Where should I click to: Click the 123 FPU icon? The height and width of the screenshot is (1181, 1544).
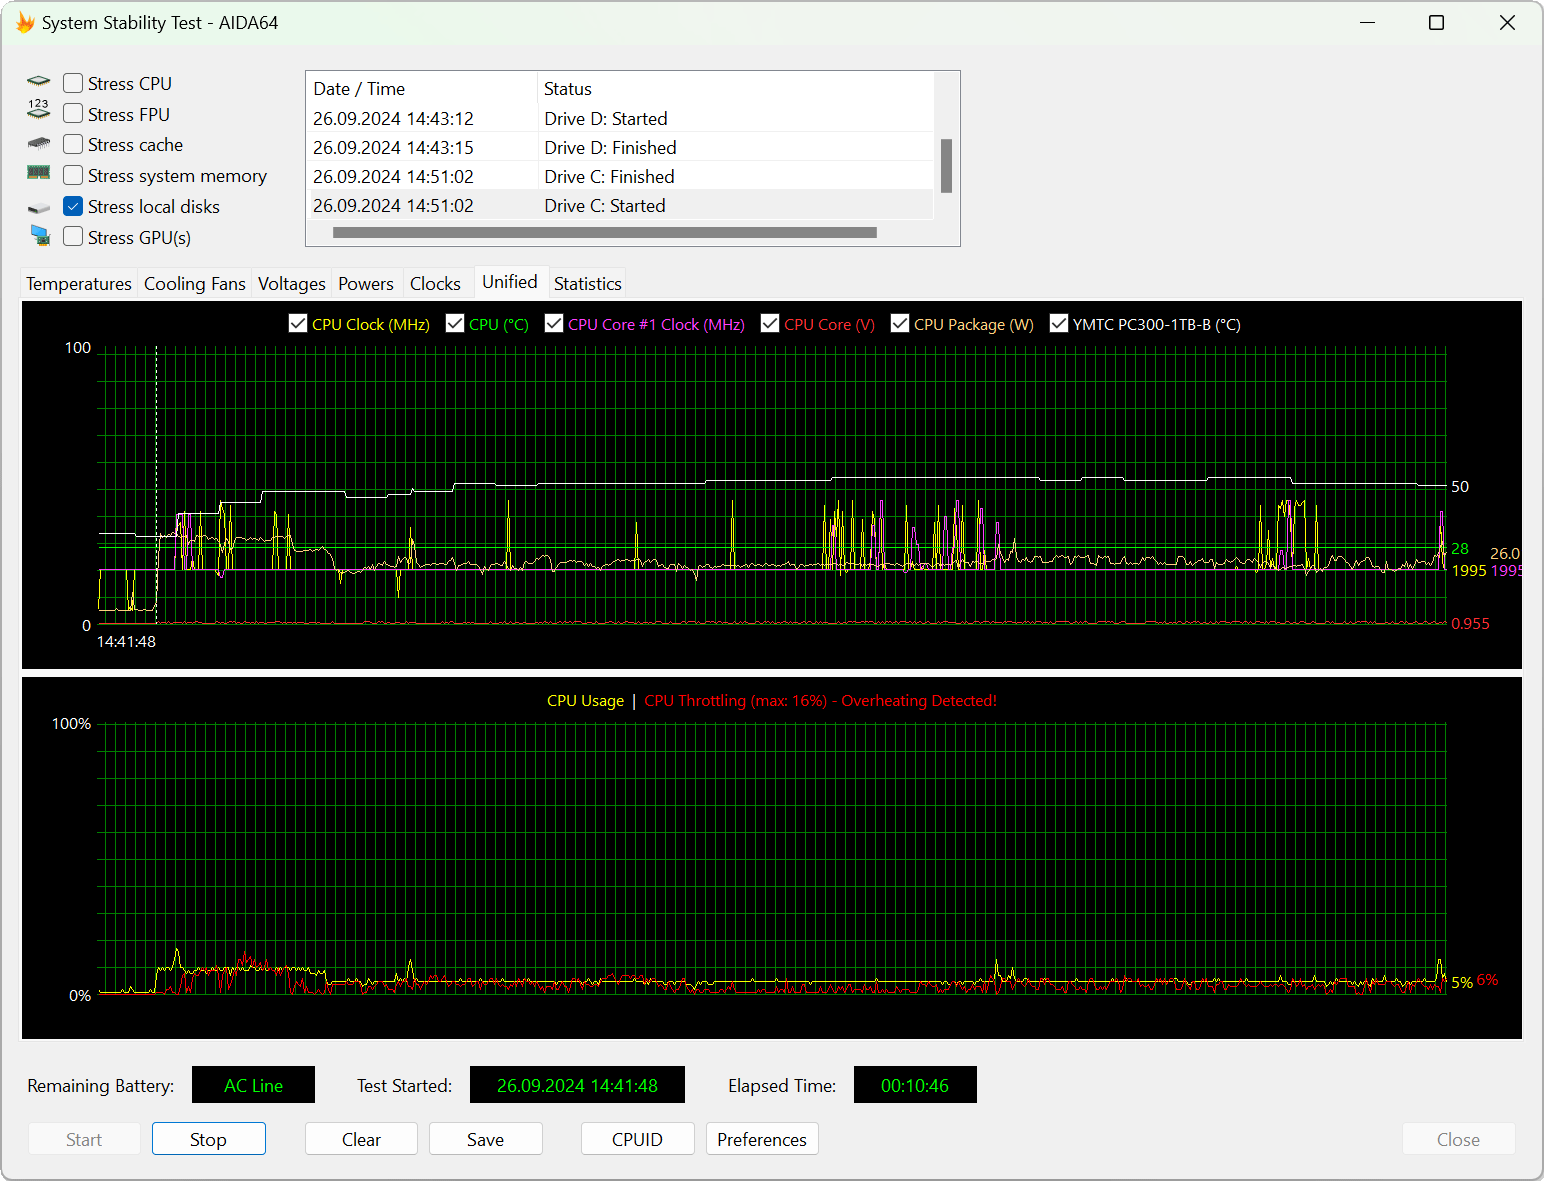tap(39, 110)
